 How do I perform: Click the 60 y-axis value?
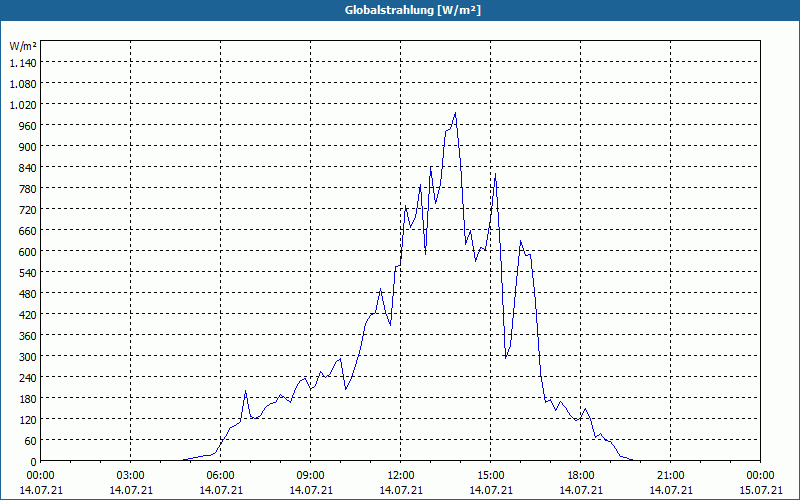pyautogui.click(x=31, y=440)
